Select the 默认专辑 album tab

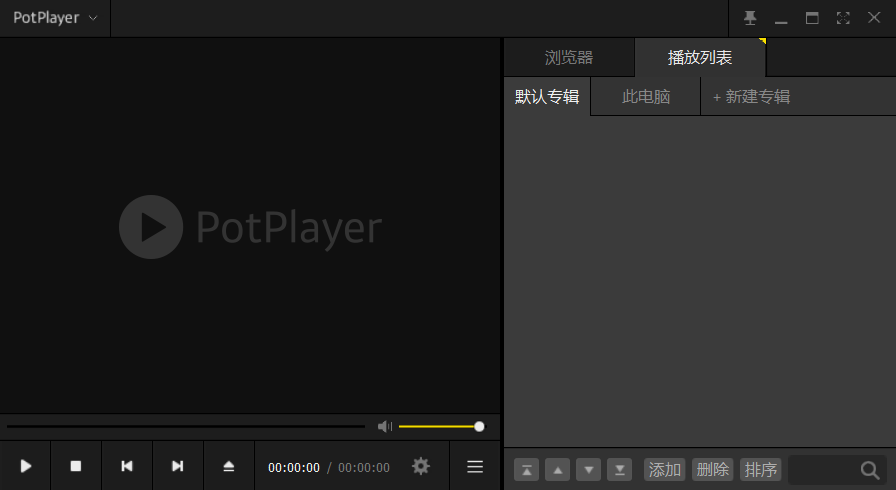pyautogui.click(x=547, y=97)
